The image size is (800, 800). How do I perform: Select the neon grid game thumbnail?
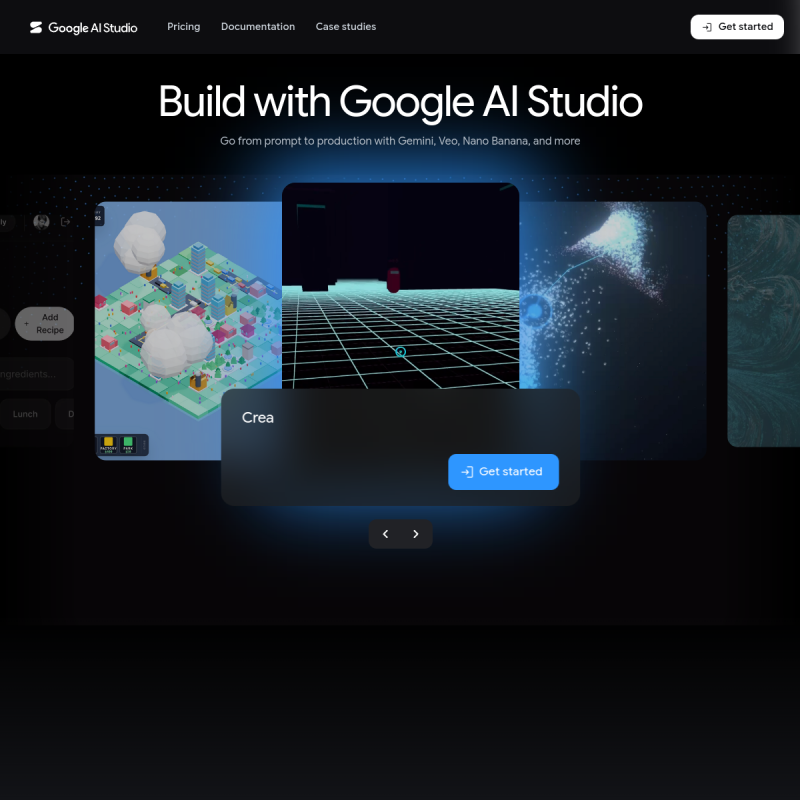tap(401, 286)
